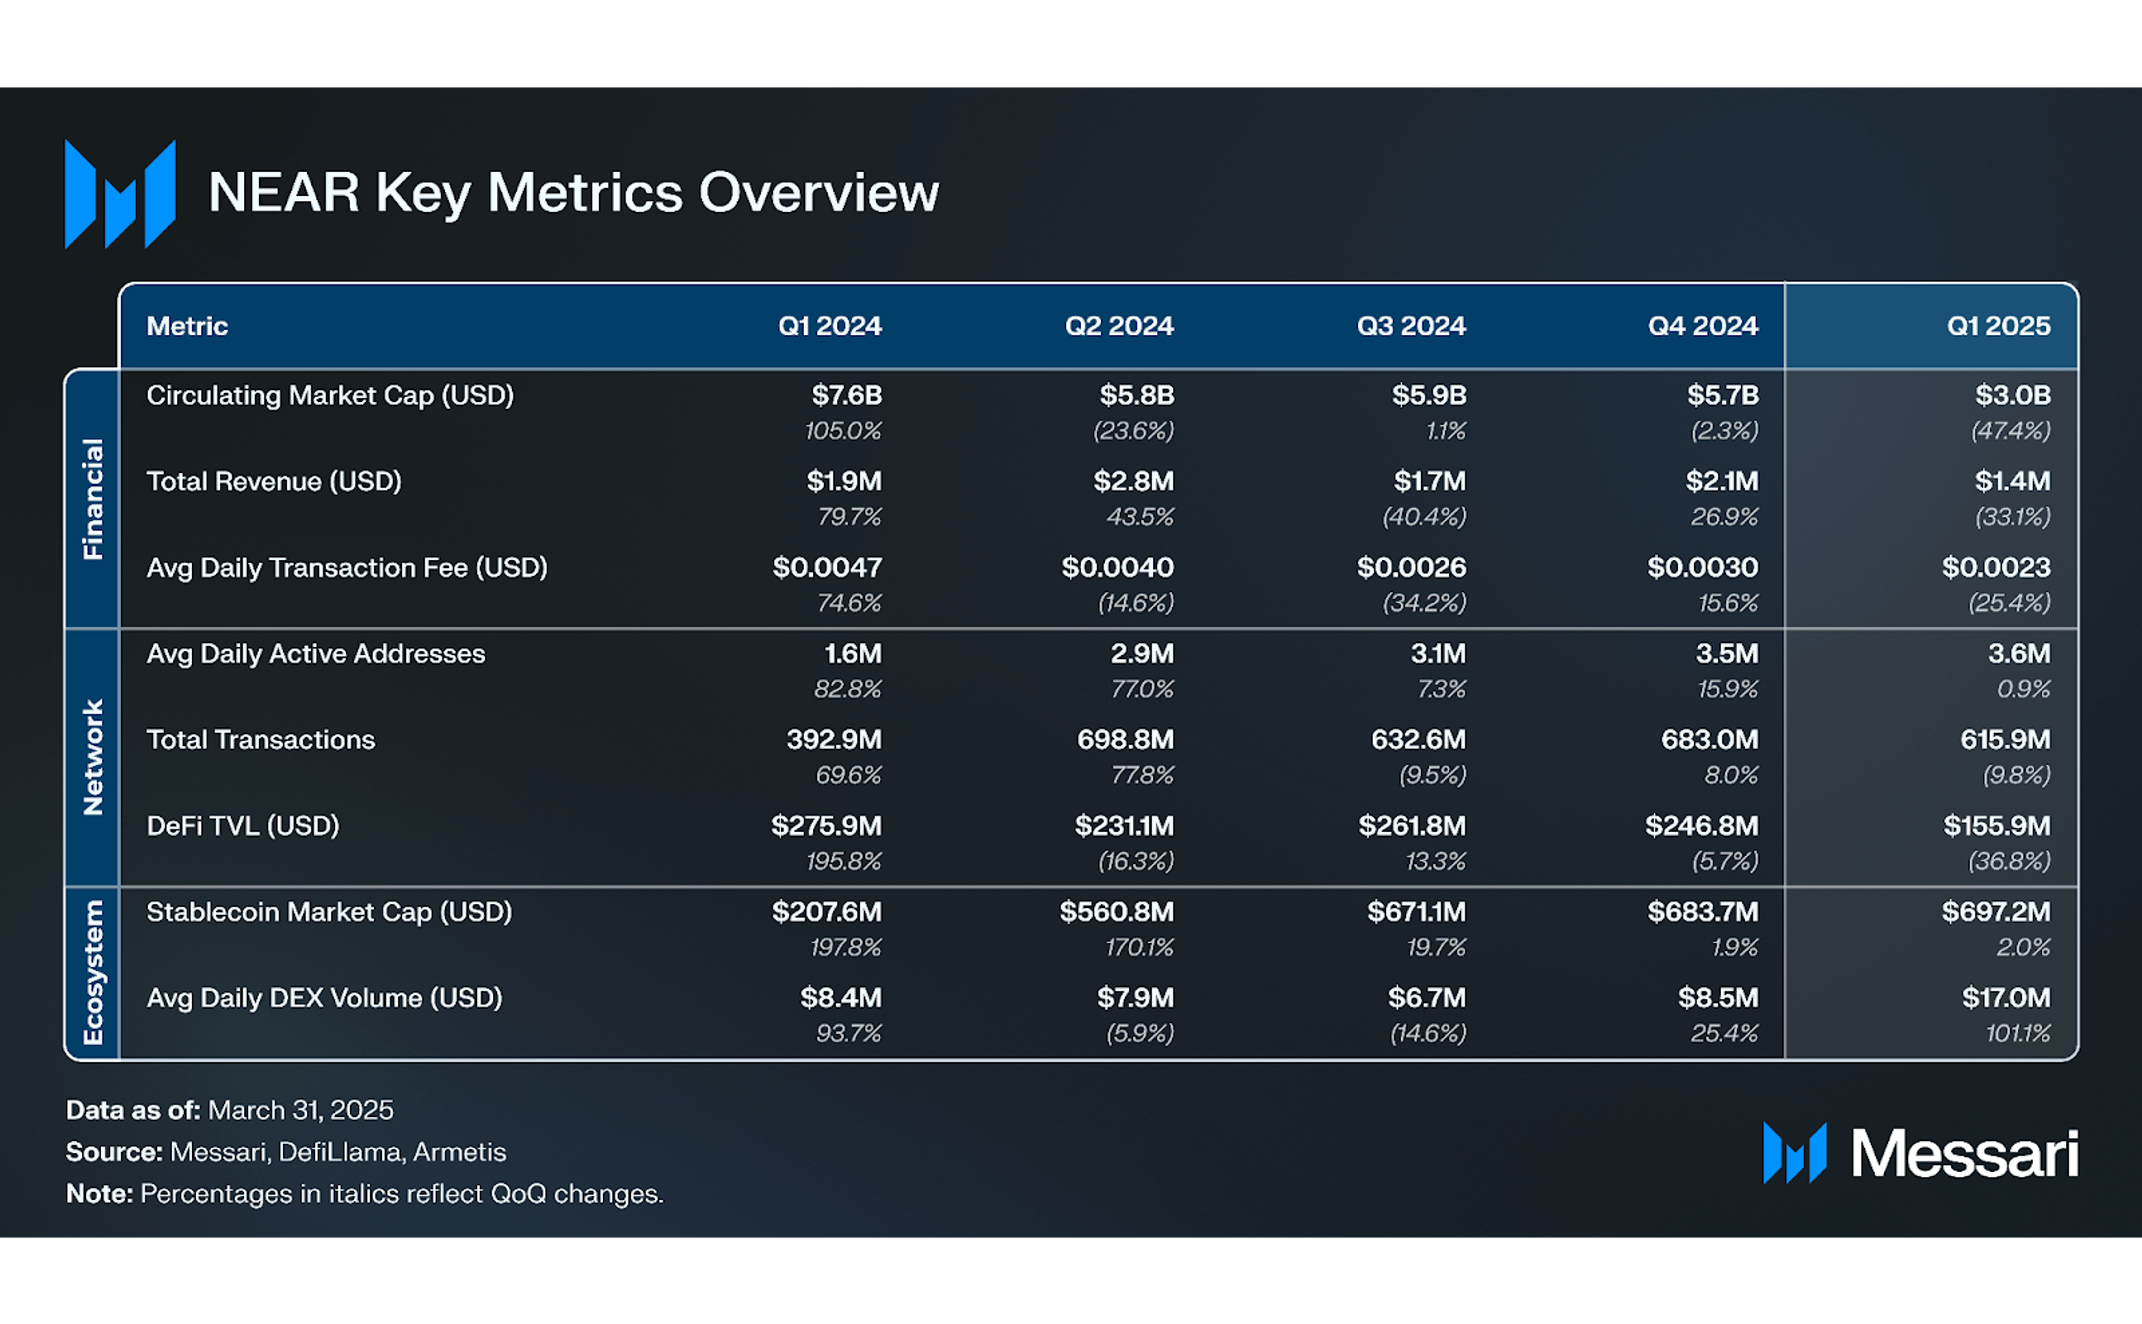Click the 'Financial' section label
This screenshot has height=1324, width=2142.
[92, 499]
